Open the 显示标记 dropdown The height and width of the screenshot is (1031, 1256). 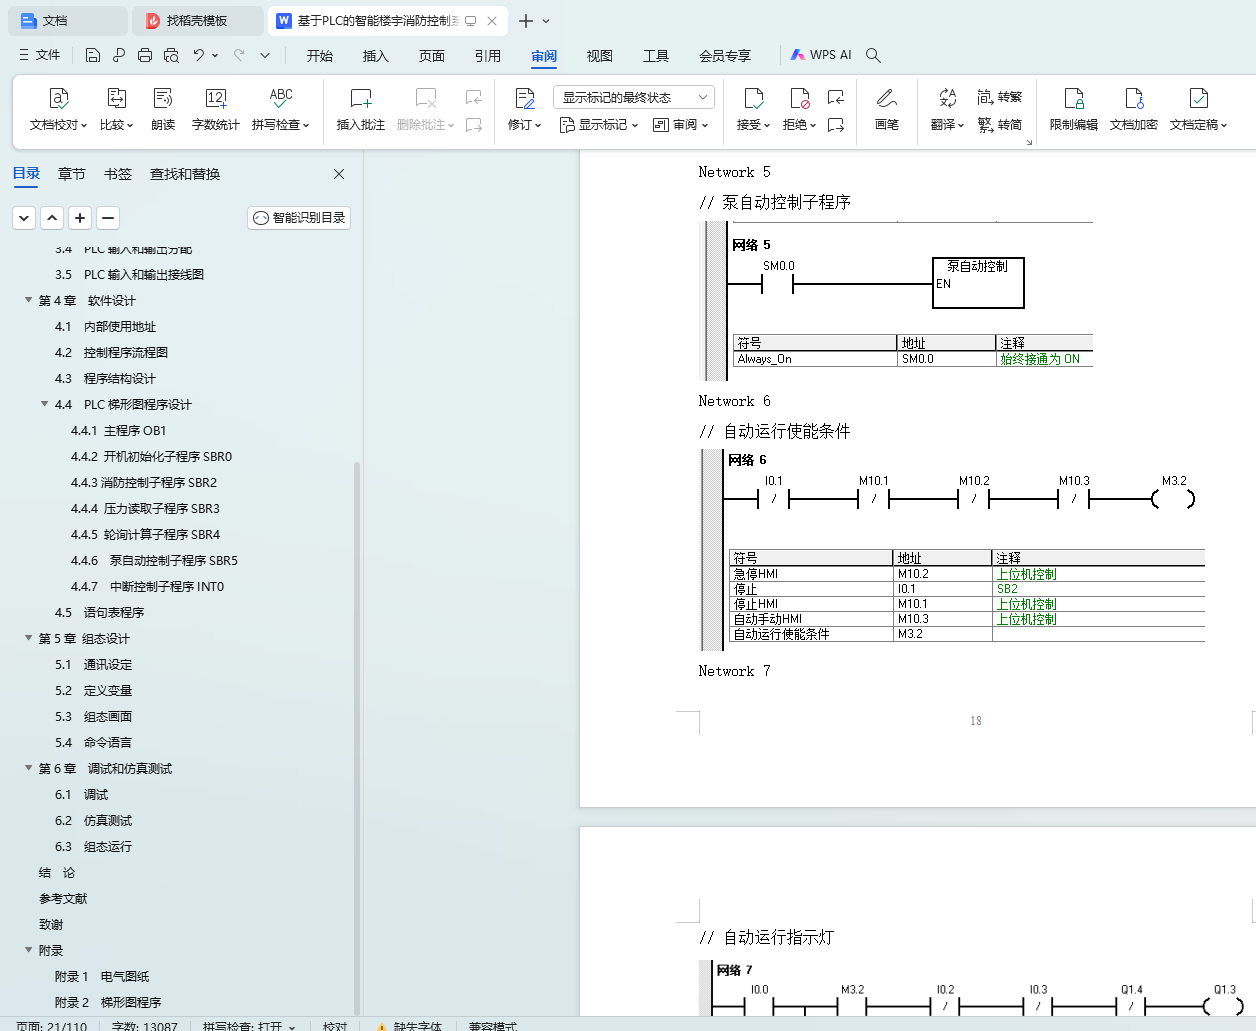pyautogui.click(x=598, y=125)
